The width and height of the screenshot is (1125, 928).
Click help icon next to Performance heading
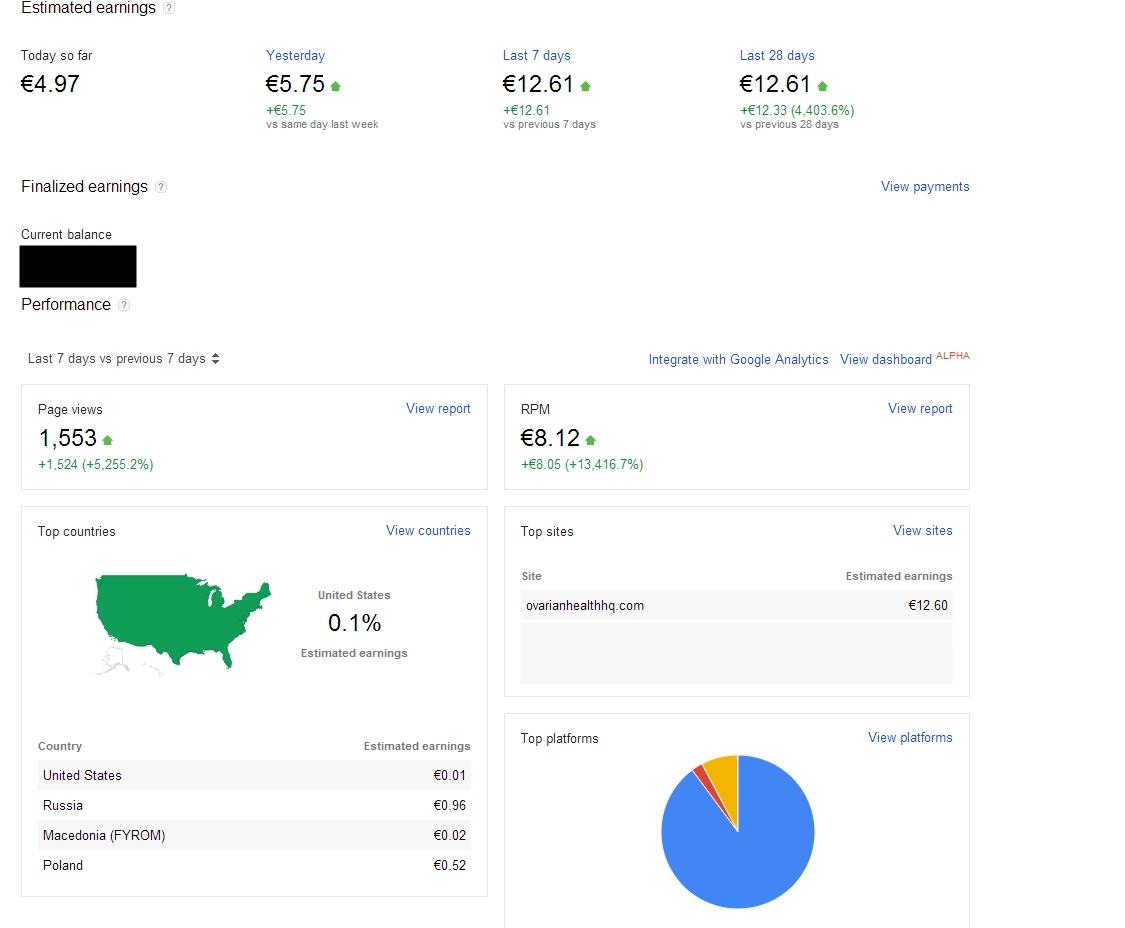click(124, 305)
